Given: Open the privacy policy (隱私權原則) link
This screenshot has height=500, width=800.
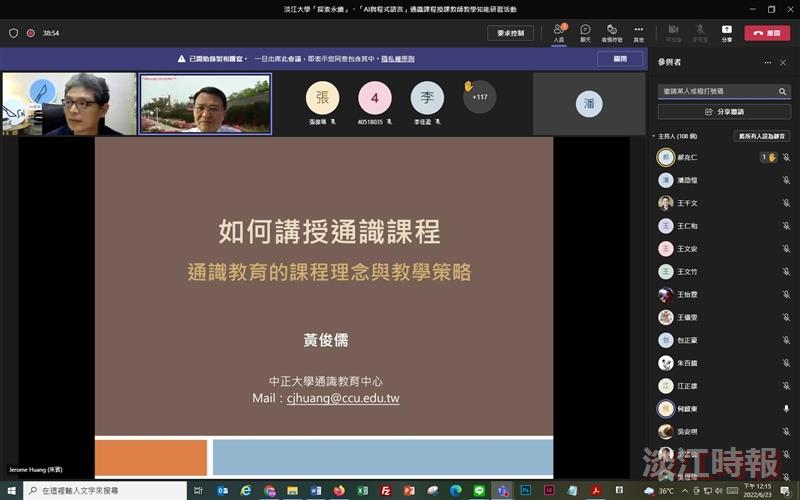Looking at the screenshot, I should [x=397, y=59].
